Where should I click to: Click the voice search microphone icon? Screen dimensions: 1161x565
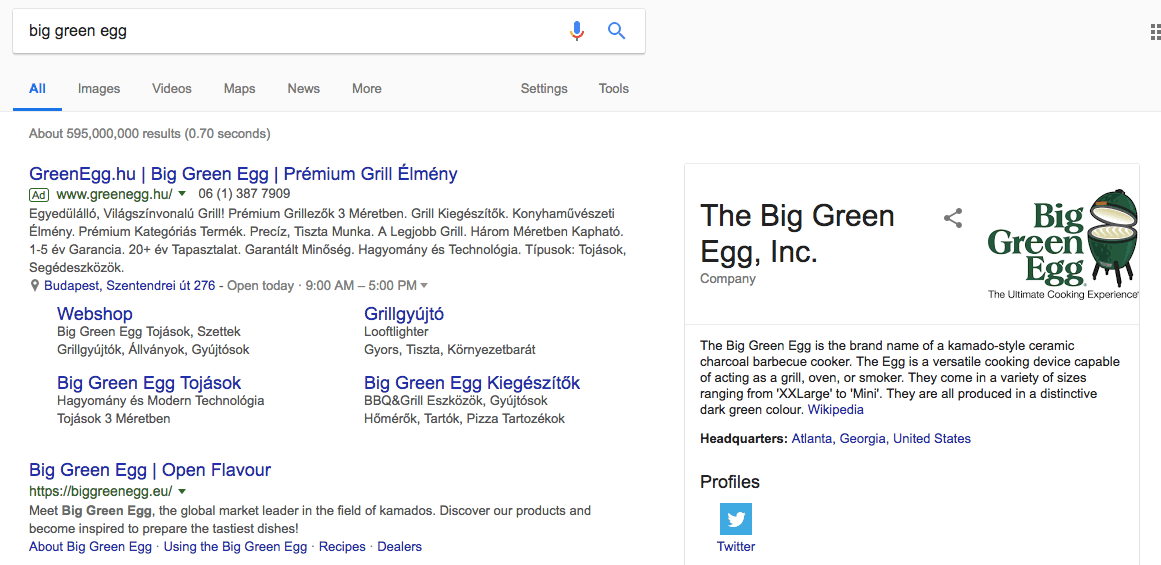[577, 30]
